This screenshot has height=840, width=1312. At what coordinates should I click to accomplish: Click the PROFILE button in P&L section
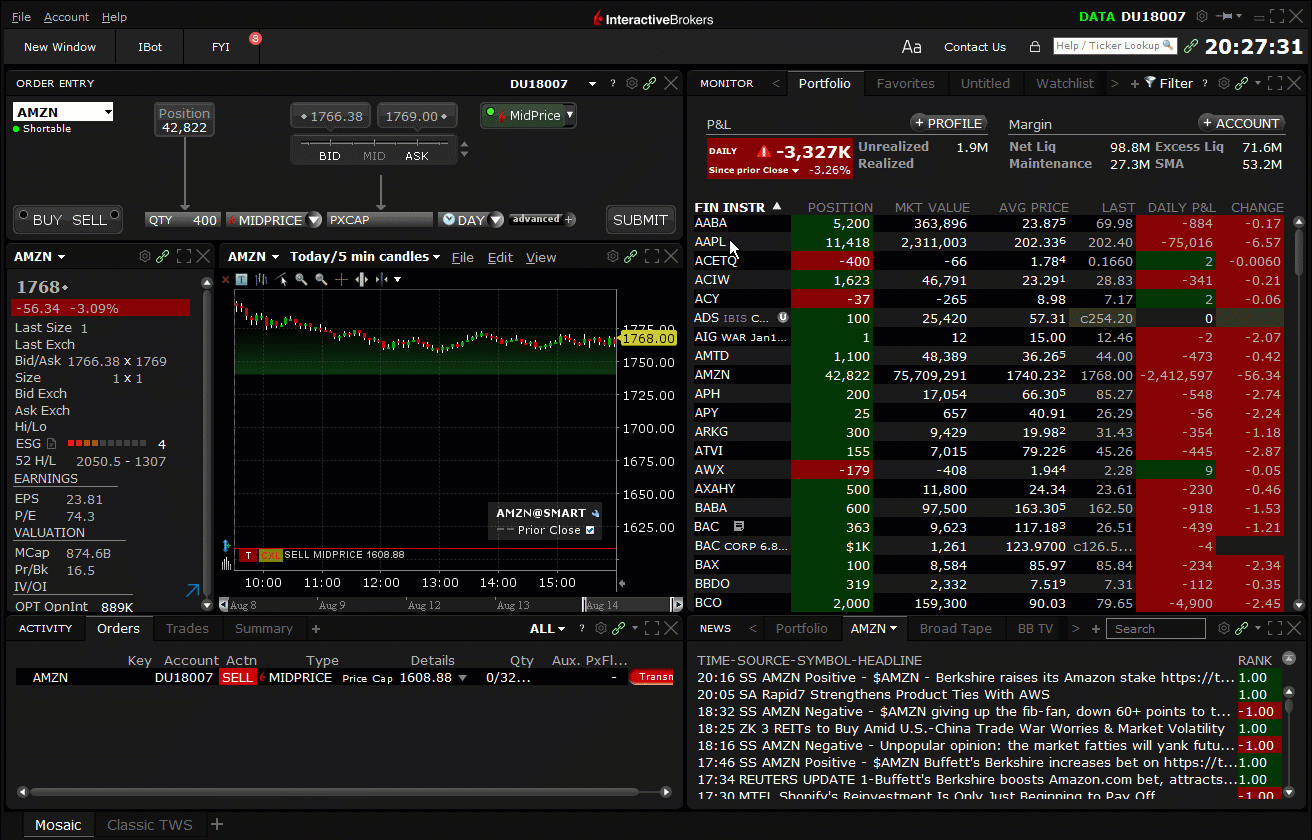point(948,123)
